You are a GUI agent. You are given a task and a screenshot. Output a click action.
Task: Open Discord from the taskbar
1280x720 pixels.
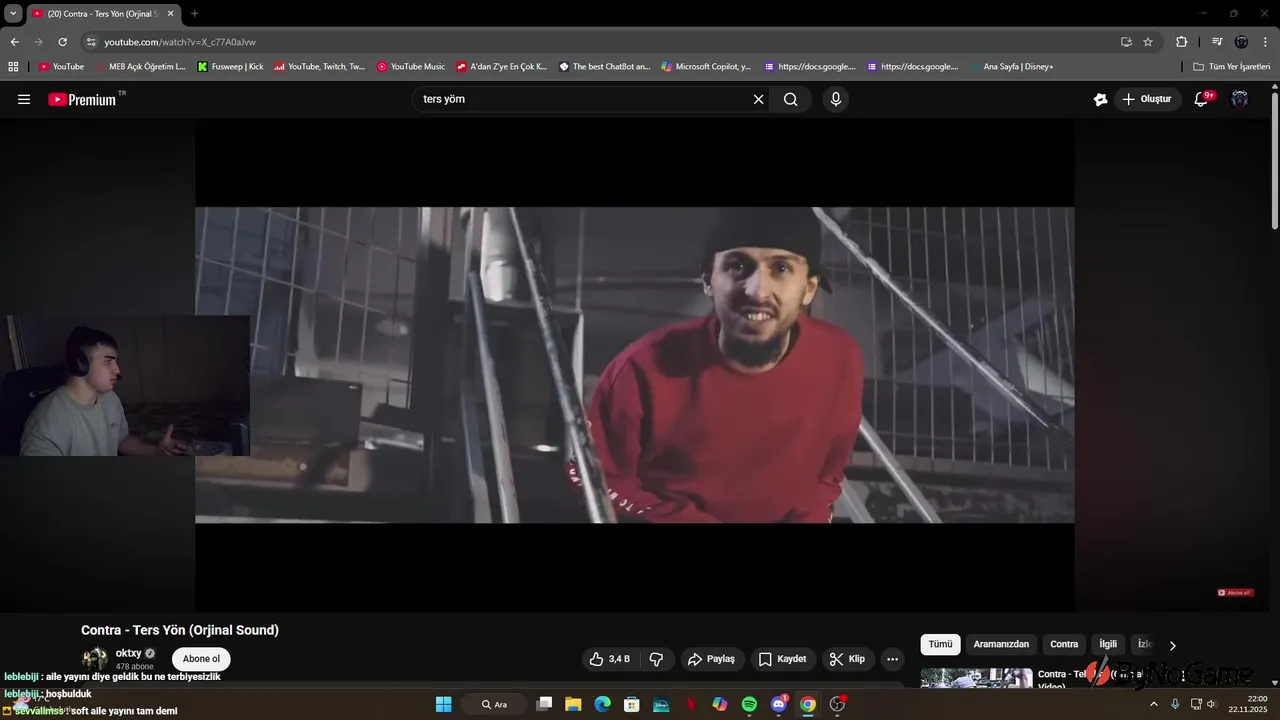779,704
